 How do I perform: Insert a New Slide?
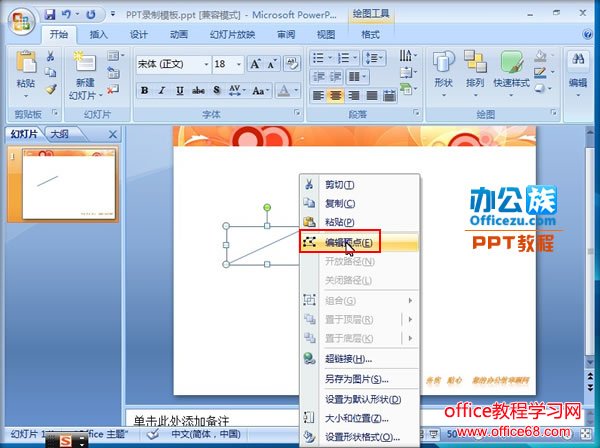pyautogui.click(x=85, y=75)
